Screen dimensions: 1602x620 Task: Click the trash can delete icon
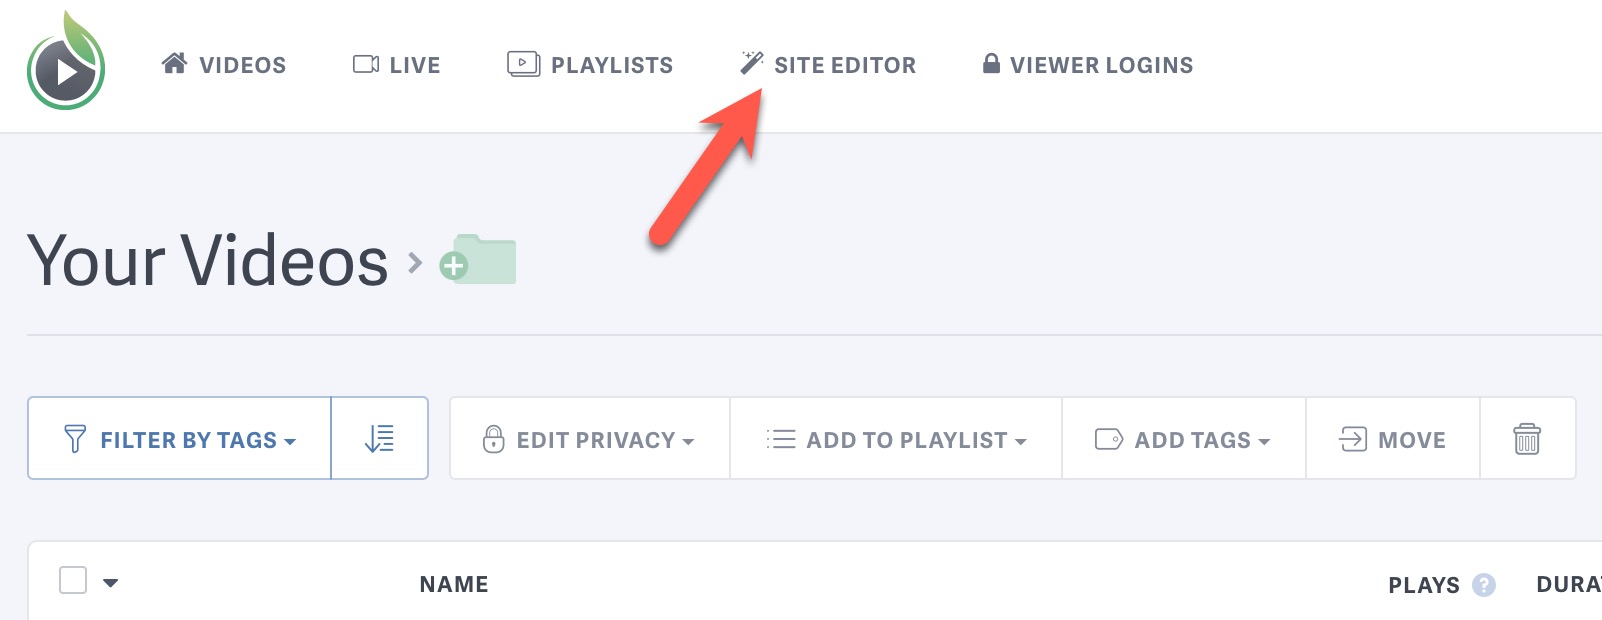tap(1528, 438)
